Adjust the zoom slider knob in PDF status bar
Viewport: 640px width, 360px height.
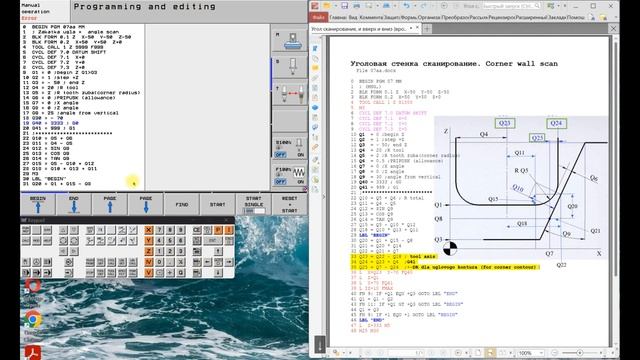(579, 353)
